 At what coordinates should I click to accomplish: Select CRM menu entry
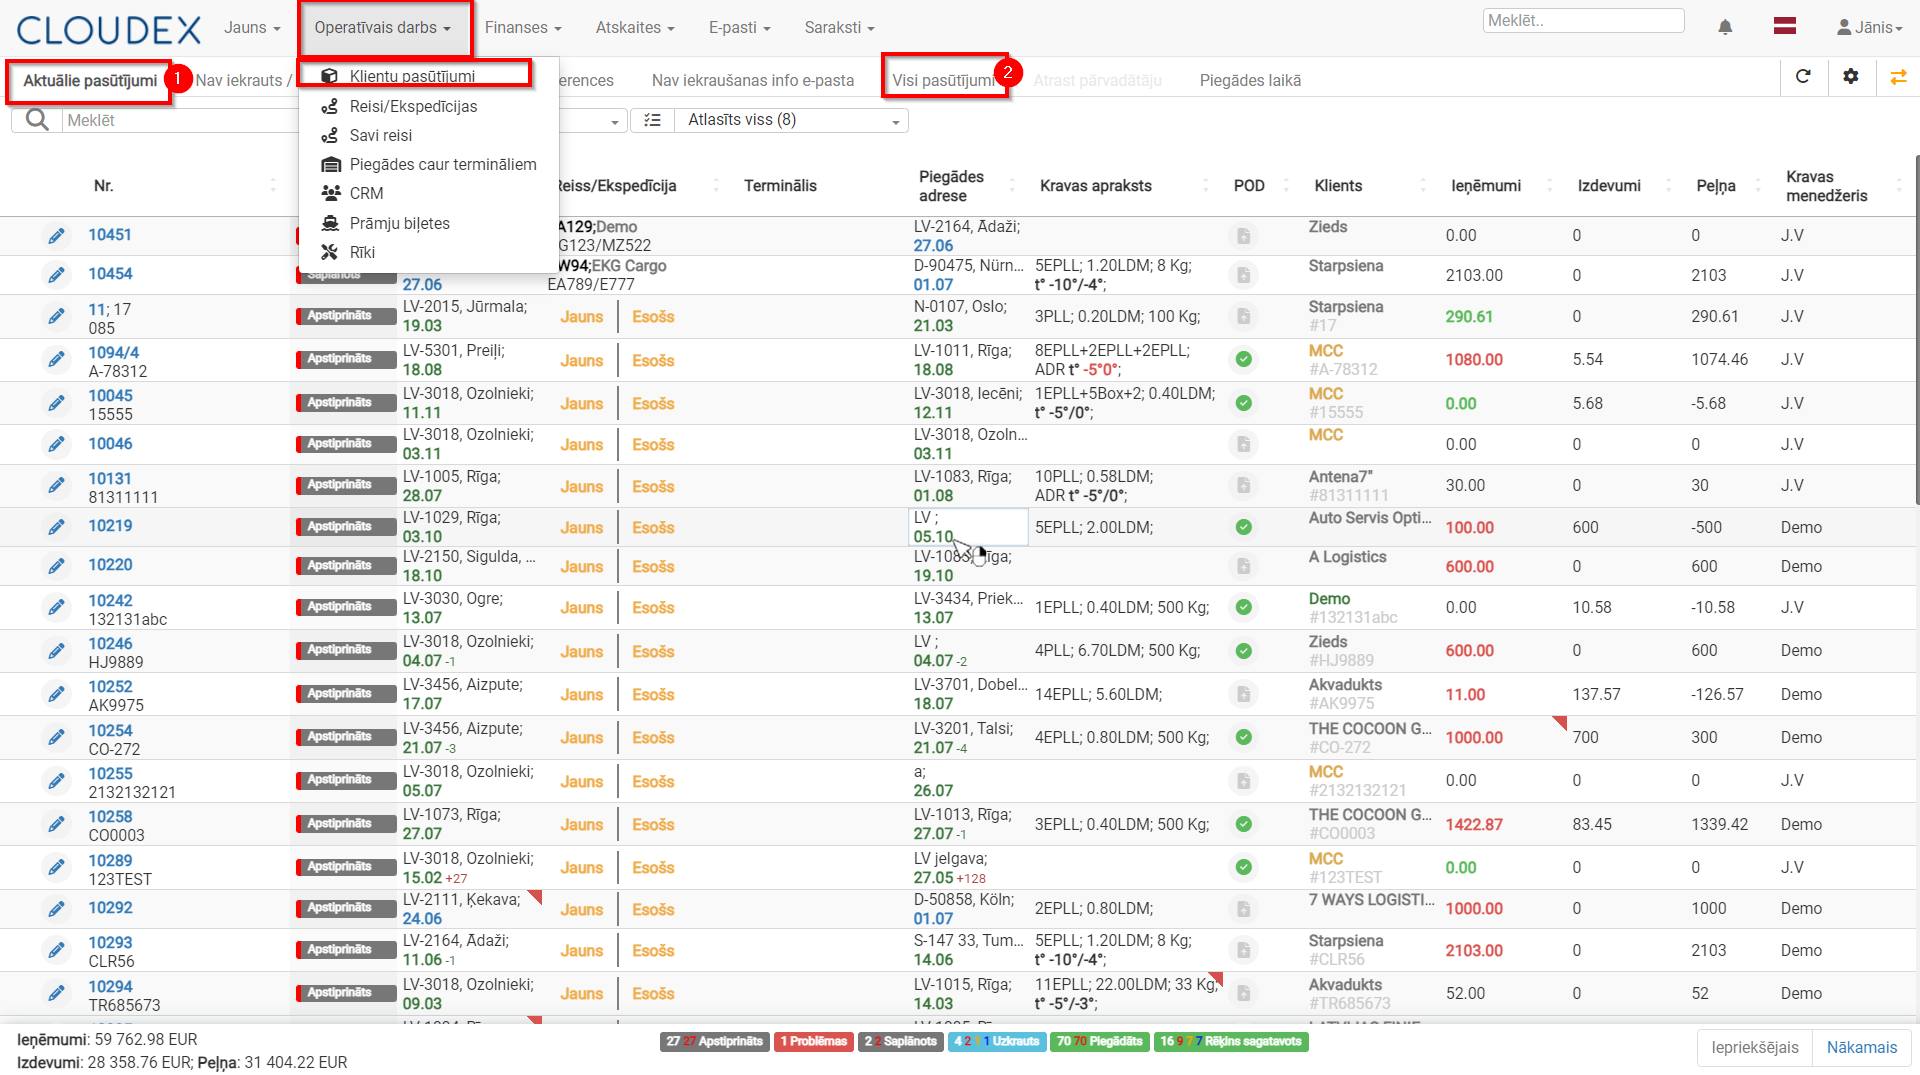(366, 193)
